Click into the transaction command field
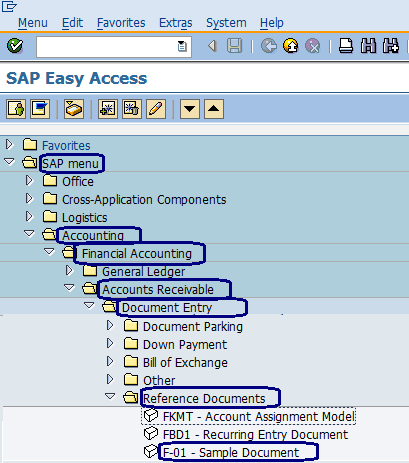The width and height of the screenshot is (409, 463). coord(114,47)
